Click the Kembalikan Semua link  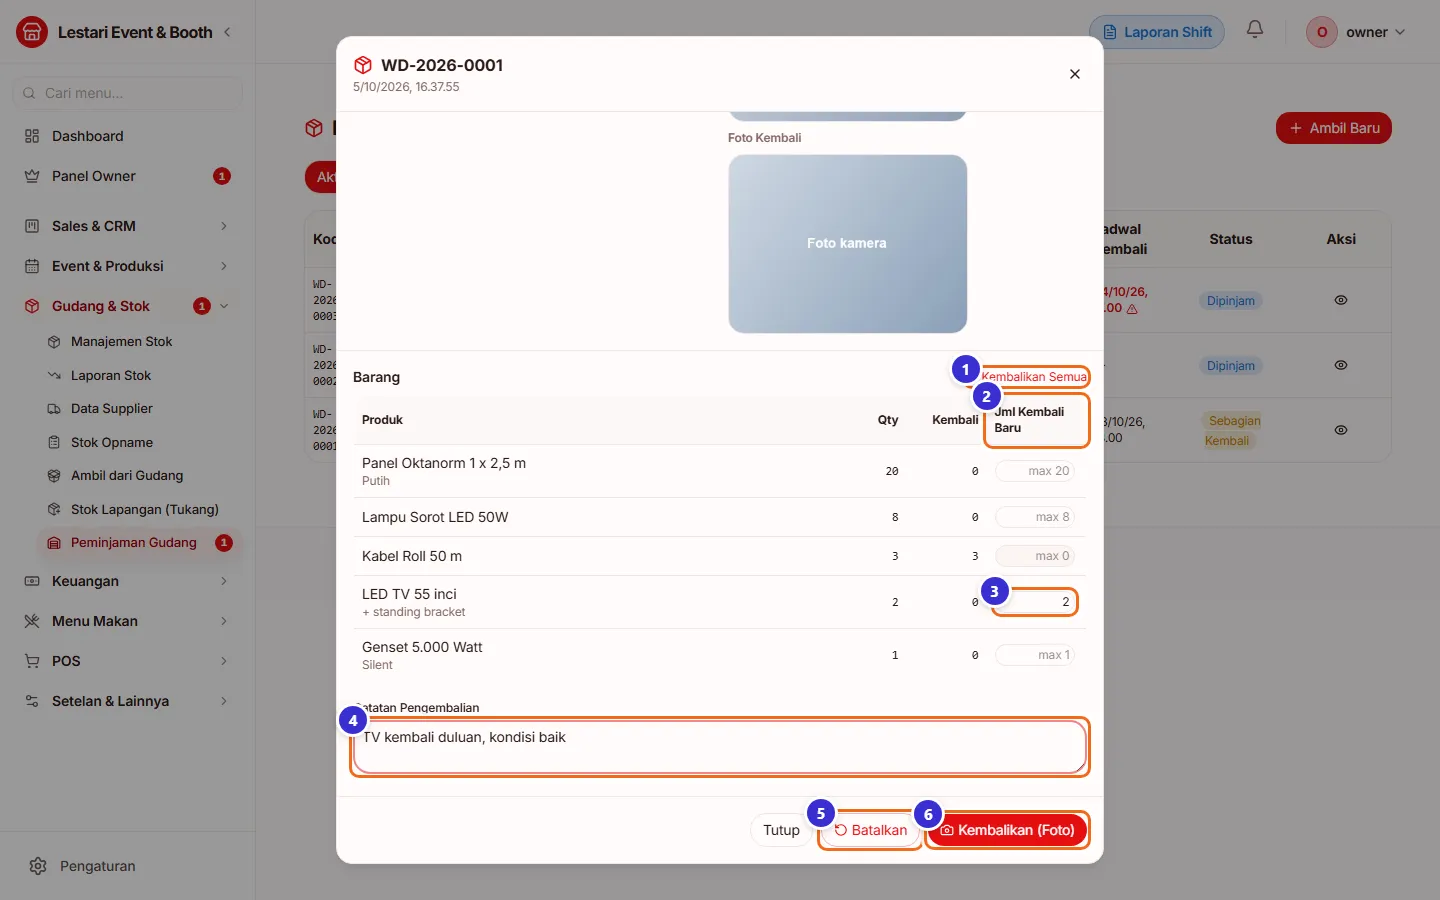pyautogui.click(x=1034, y=377)
